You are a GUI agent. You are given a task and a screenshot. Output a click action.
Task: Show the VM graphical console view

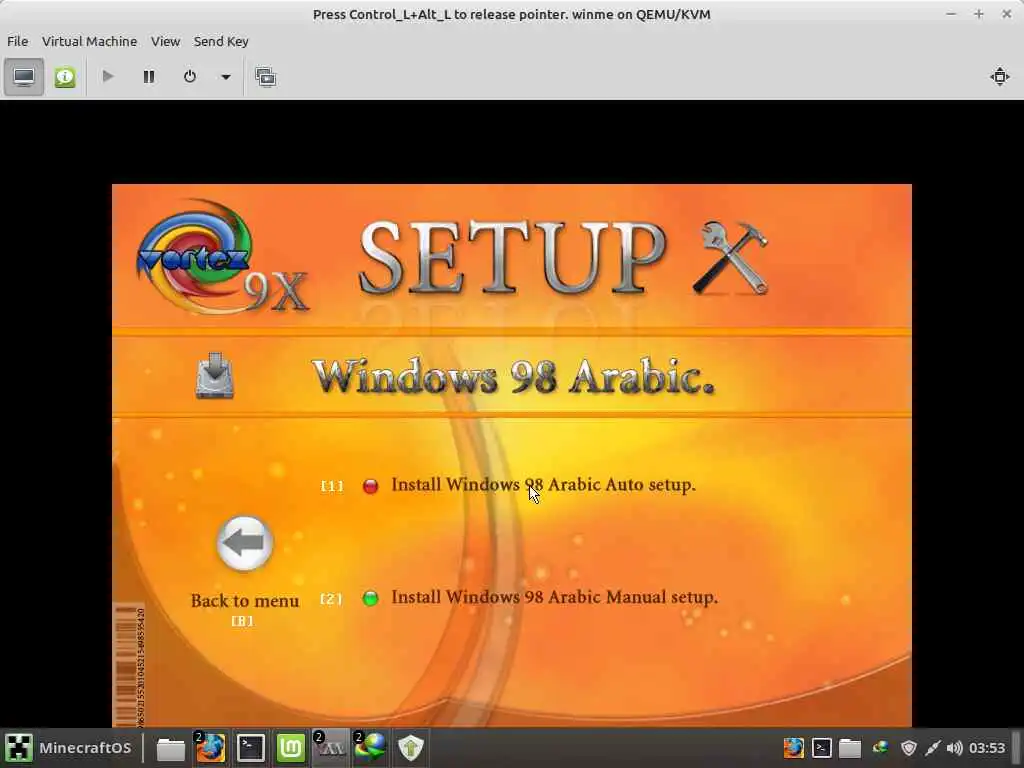(x=24, y=77)
